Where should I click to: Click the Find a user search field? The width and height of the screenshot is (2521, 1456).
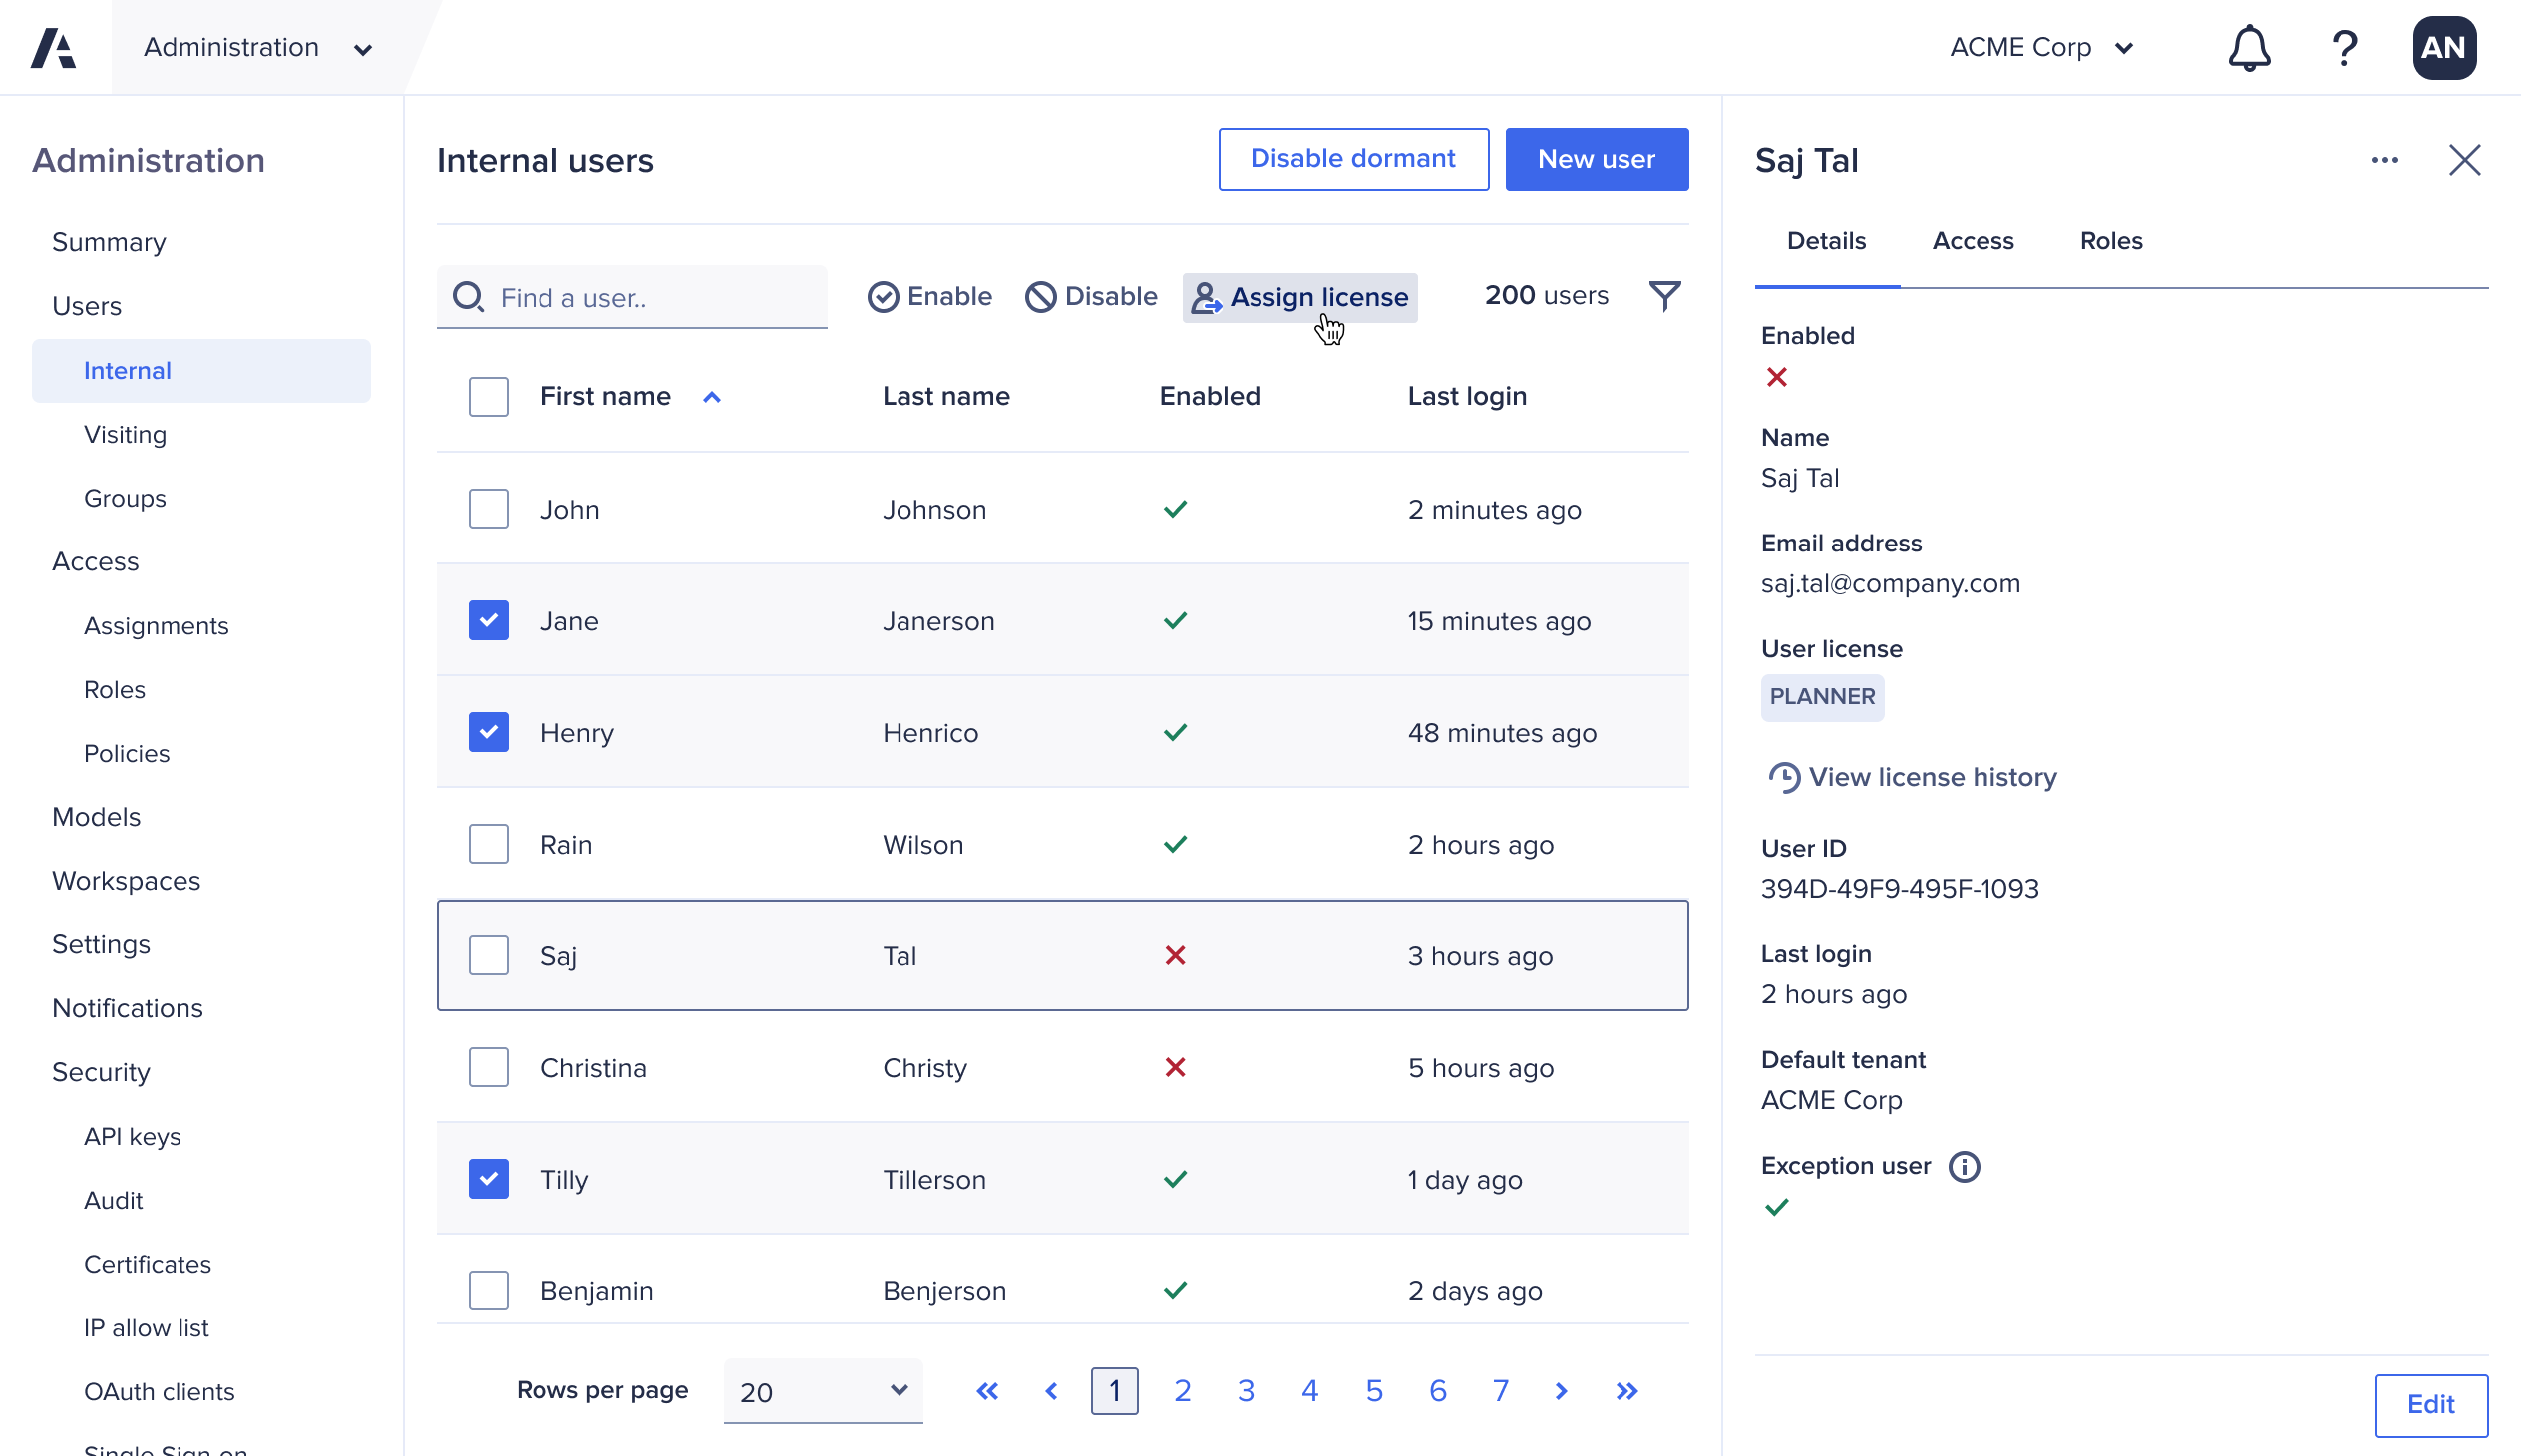tap(632, 297)
